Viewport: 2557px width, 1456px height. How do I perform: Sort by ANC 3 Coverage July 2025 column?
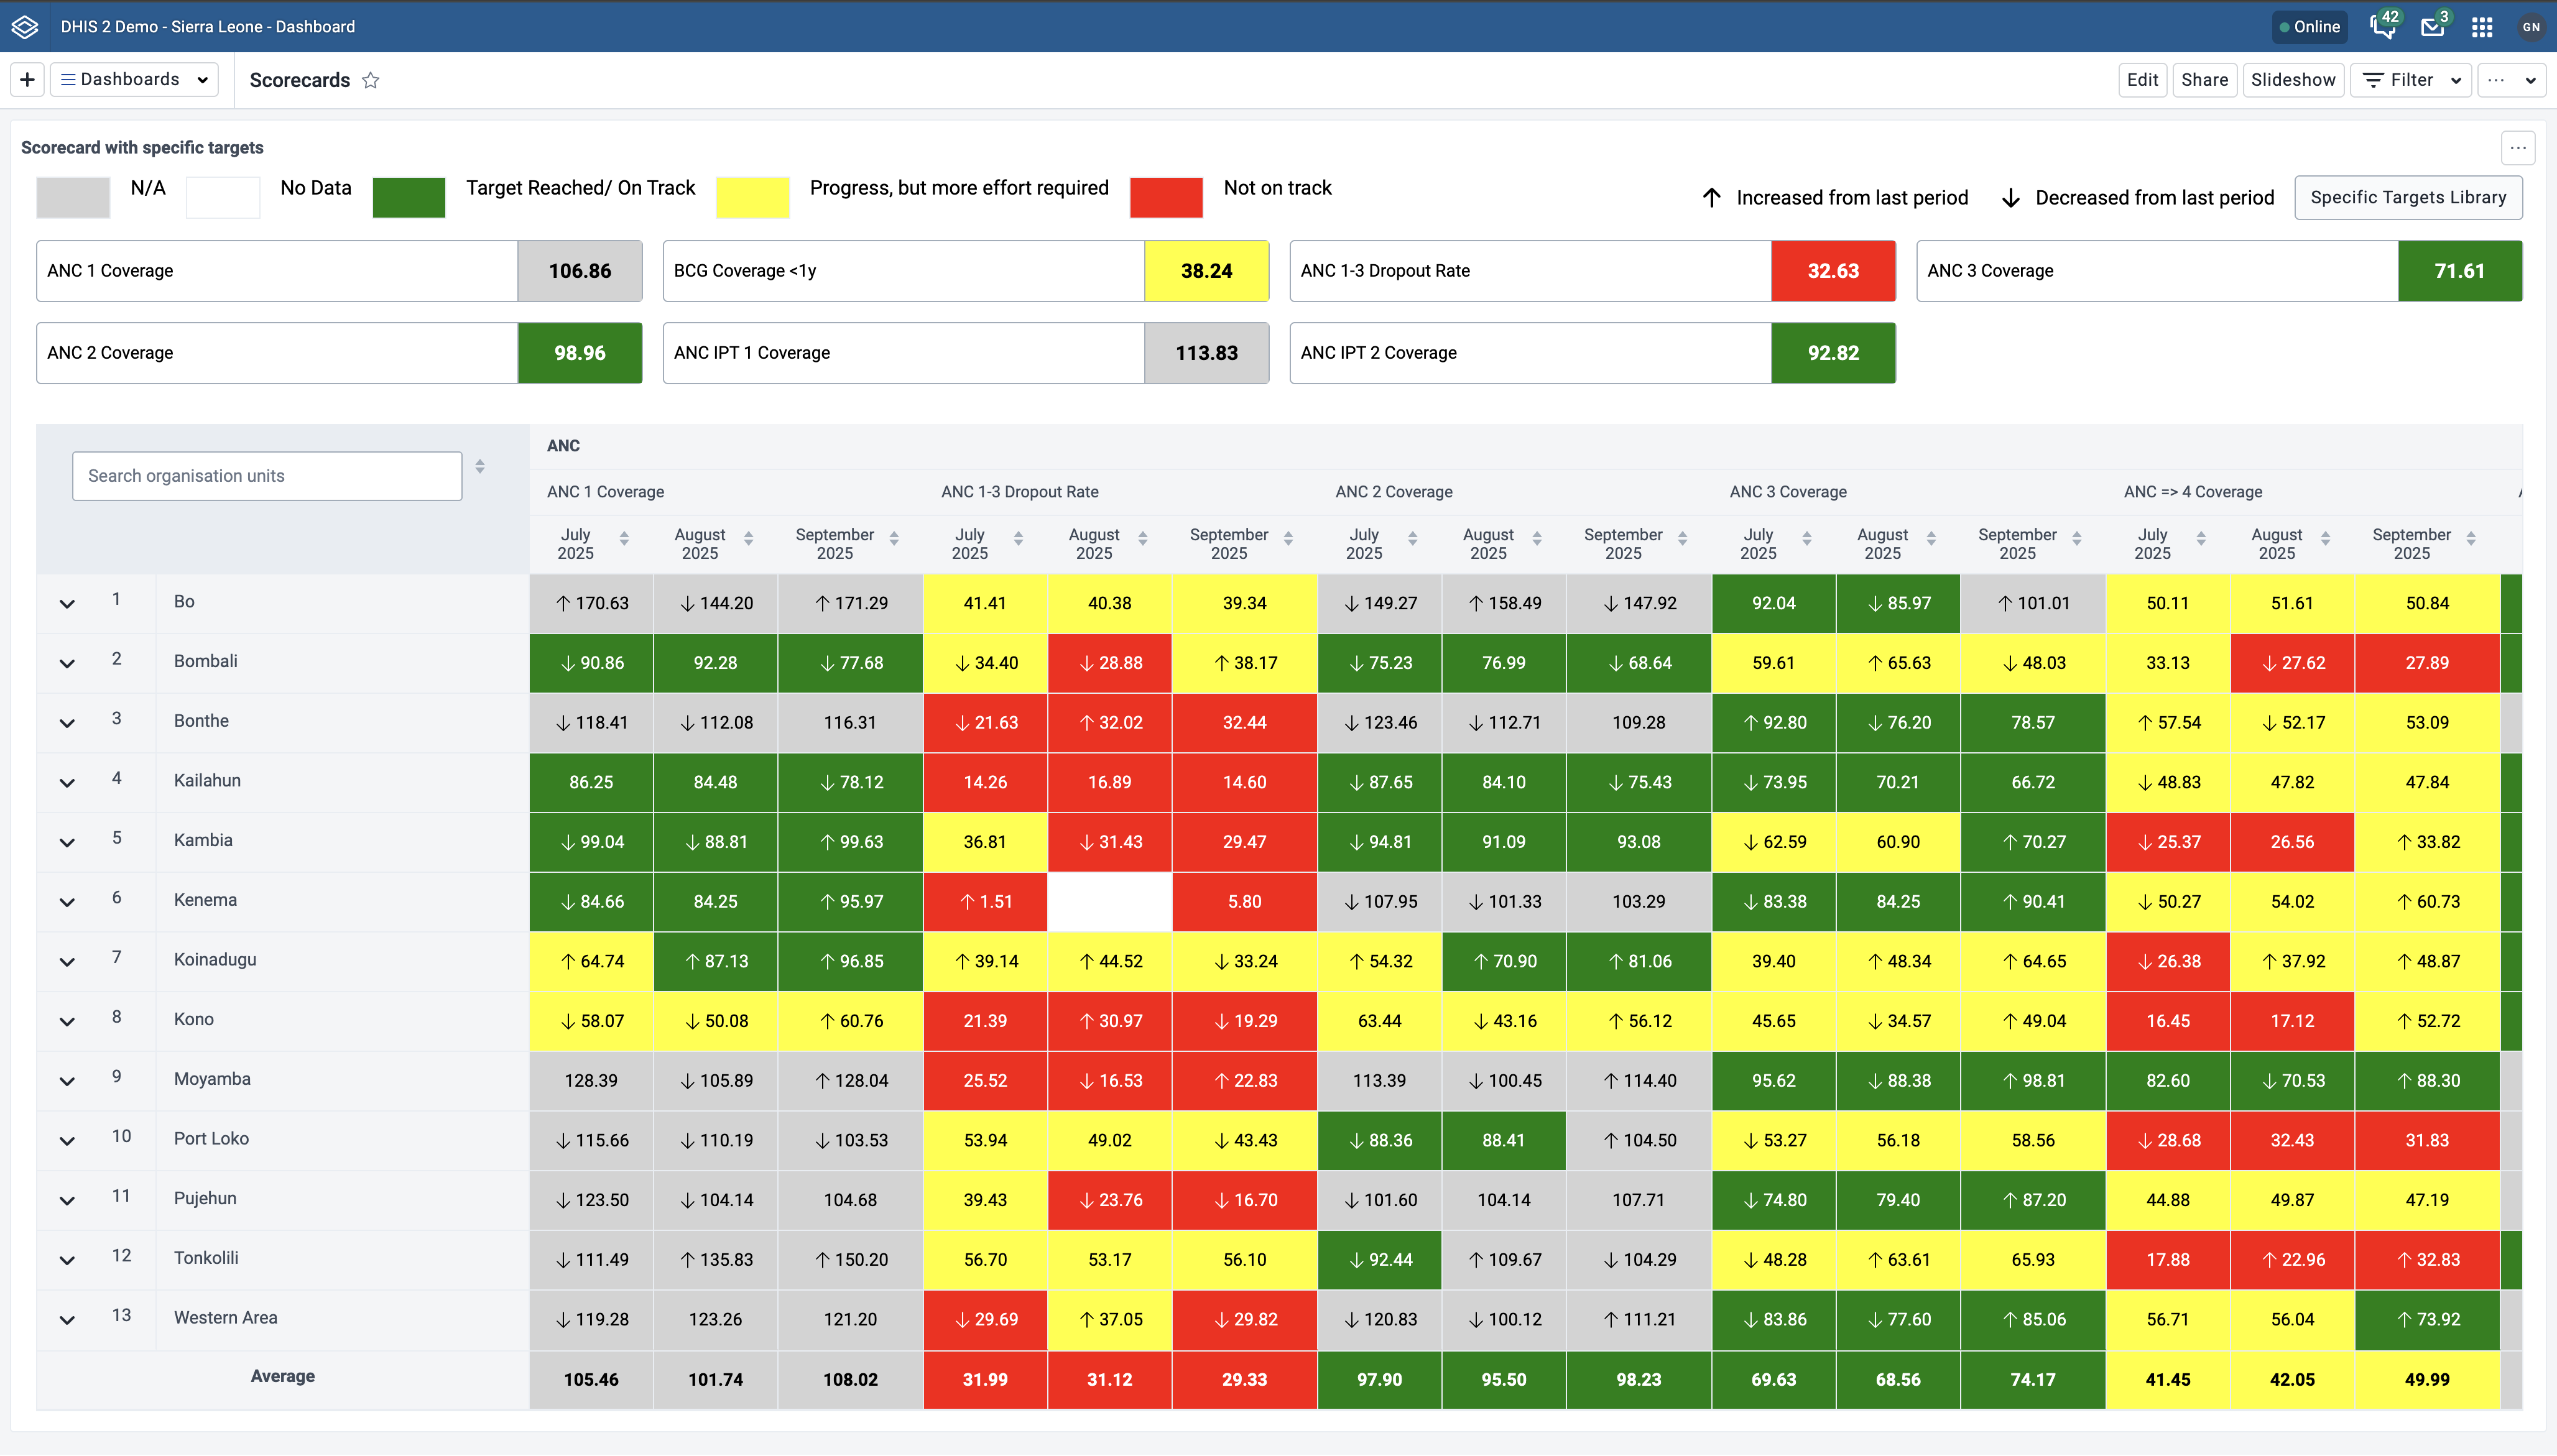click(x=1806, y=539)
